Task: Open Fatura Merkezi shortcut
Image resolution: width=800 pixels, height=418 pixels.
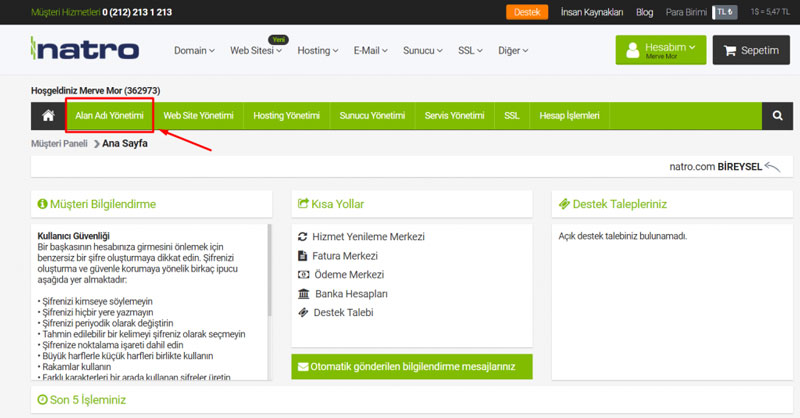Action: (345, 256)
